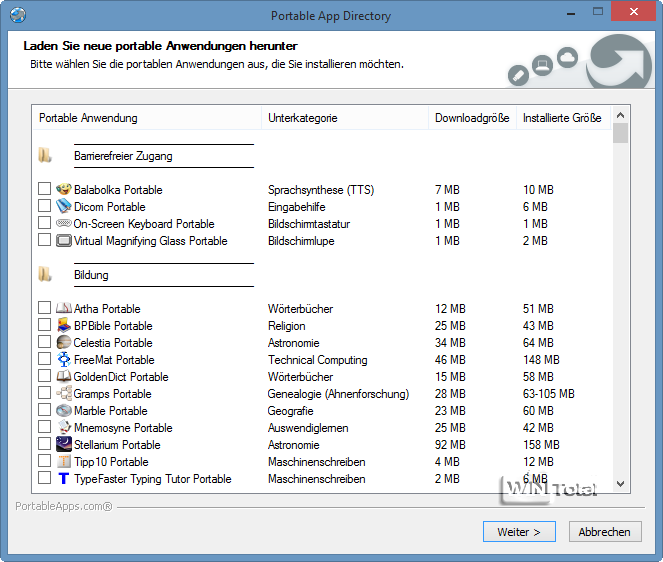Tick the Mnemosyne Portable checkbox

coord(44,427)
